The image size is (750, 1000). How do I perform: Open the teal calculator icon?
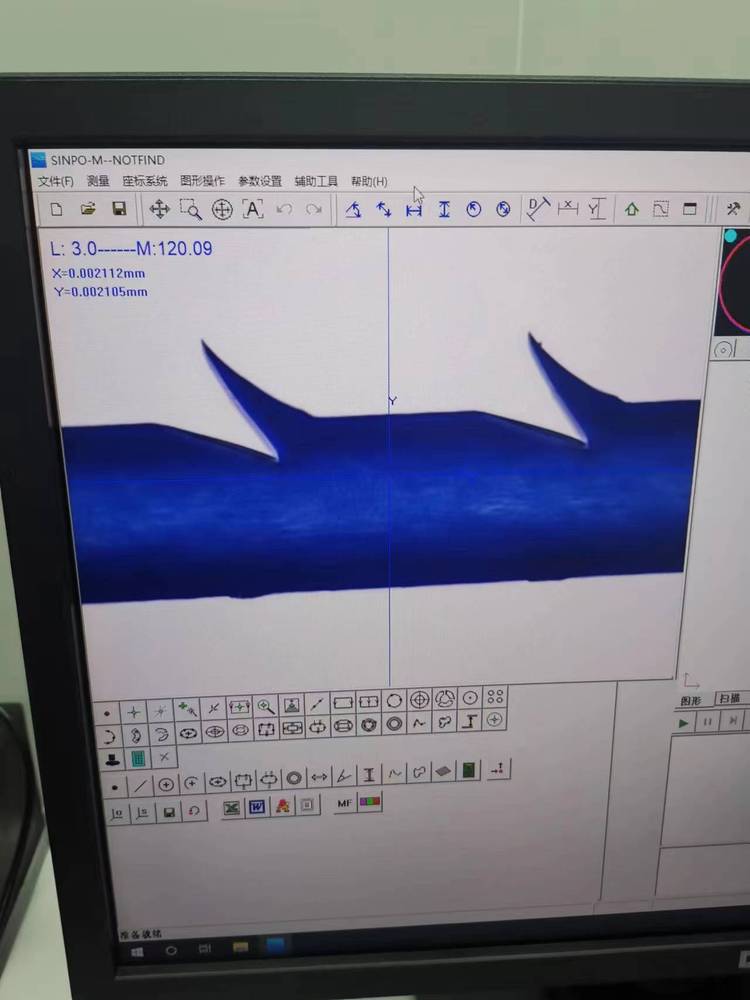(x=138, y=758)
